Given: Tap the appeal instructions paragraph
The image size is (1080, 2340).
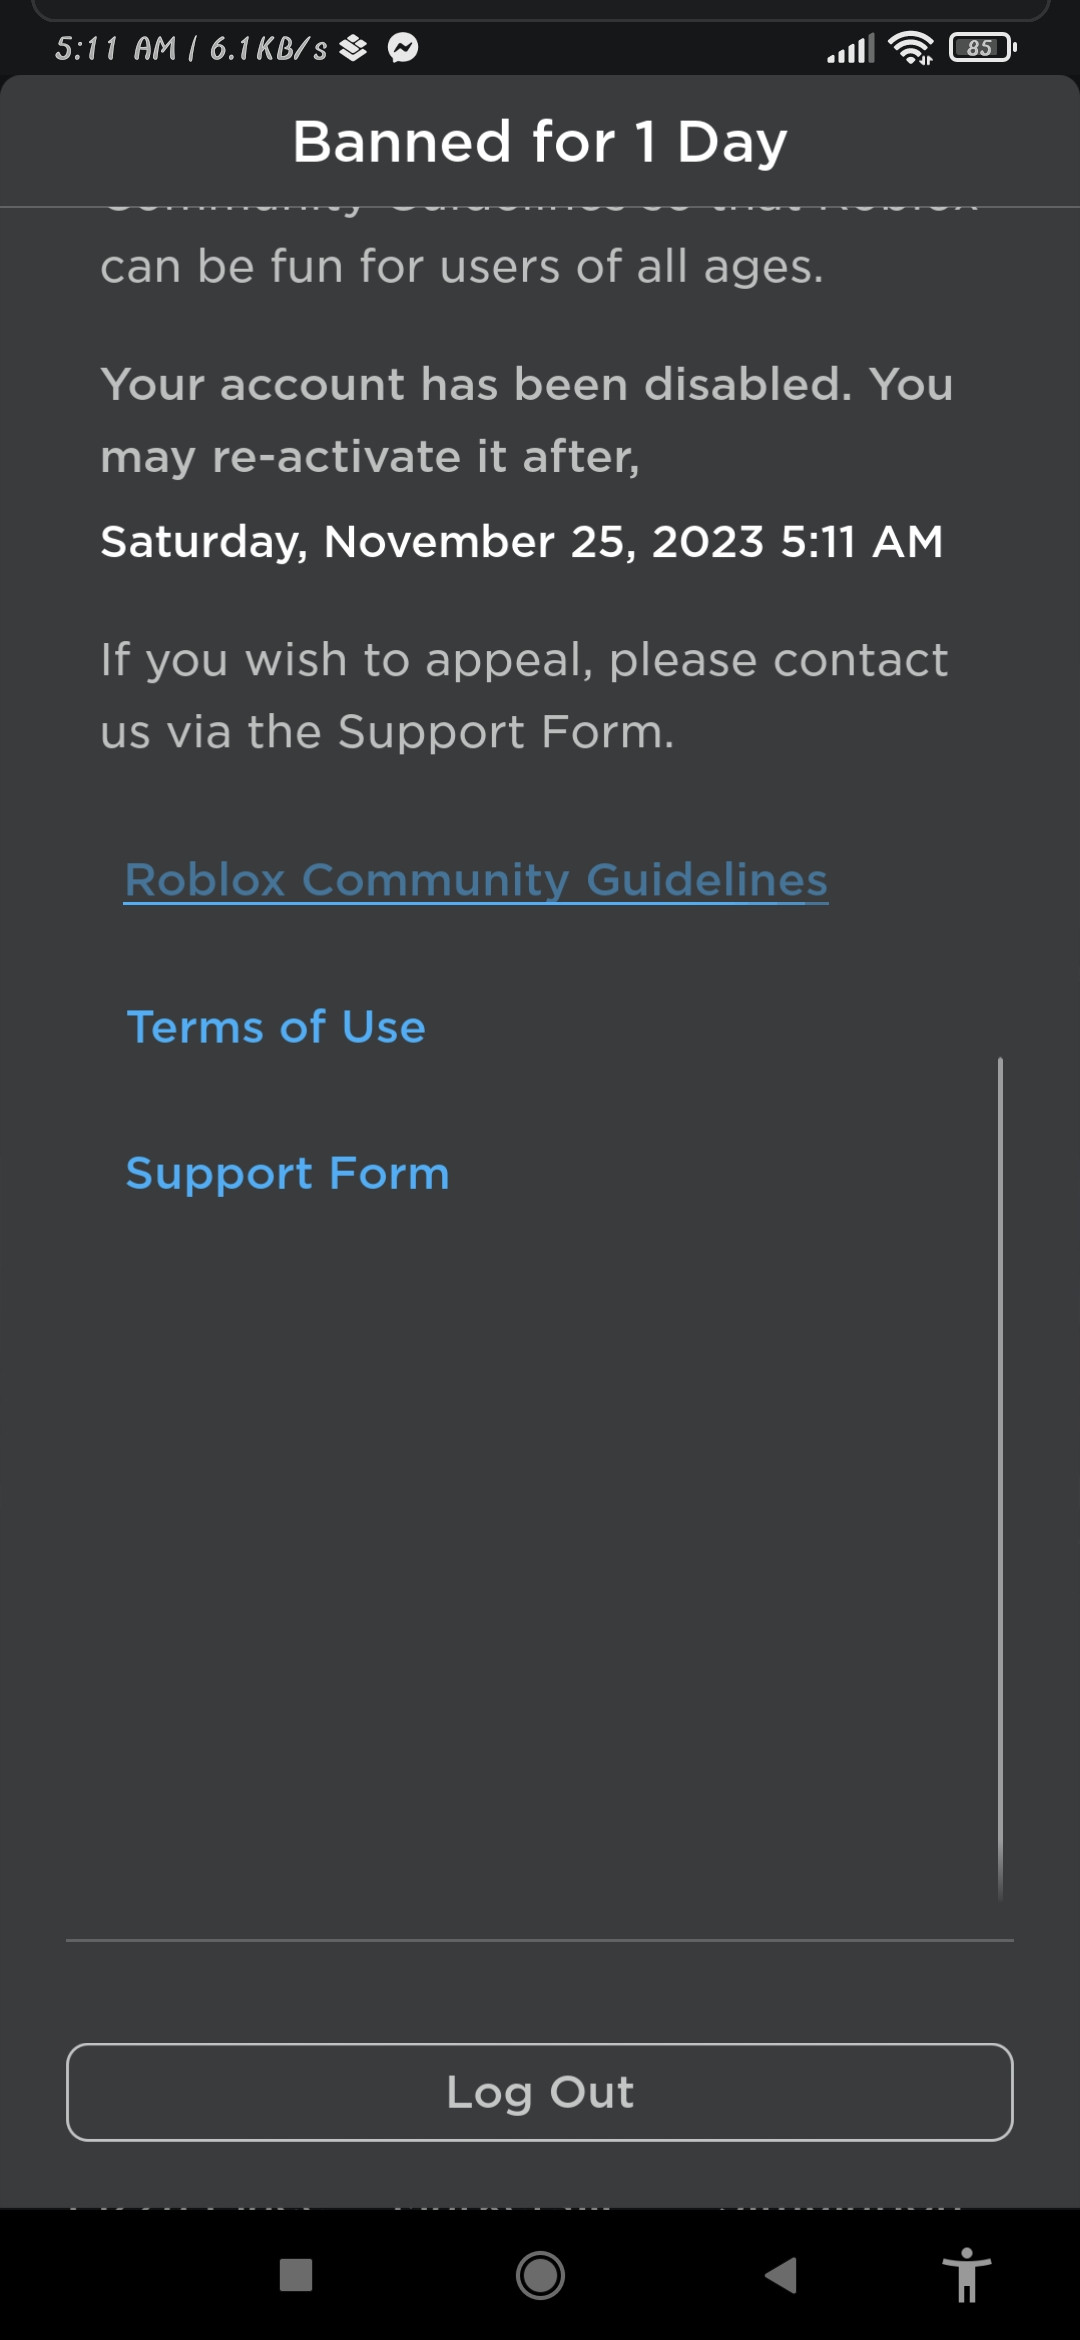Looking at the screenshot, I should (x=524, y=696).
